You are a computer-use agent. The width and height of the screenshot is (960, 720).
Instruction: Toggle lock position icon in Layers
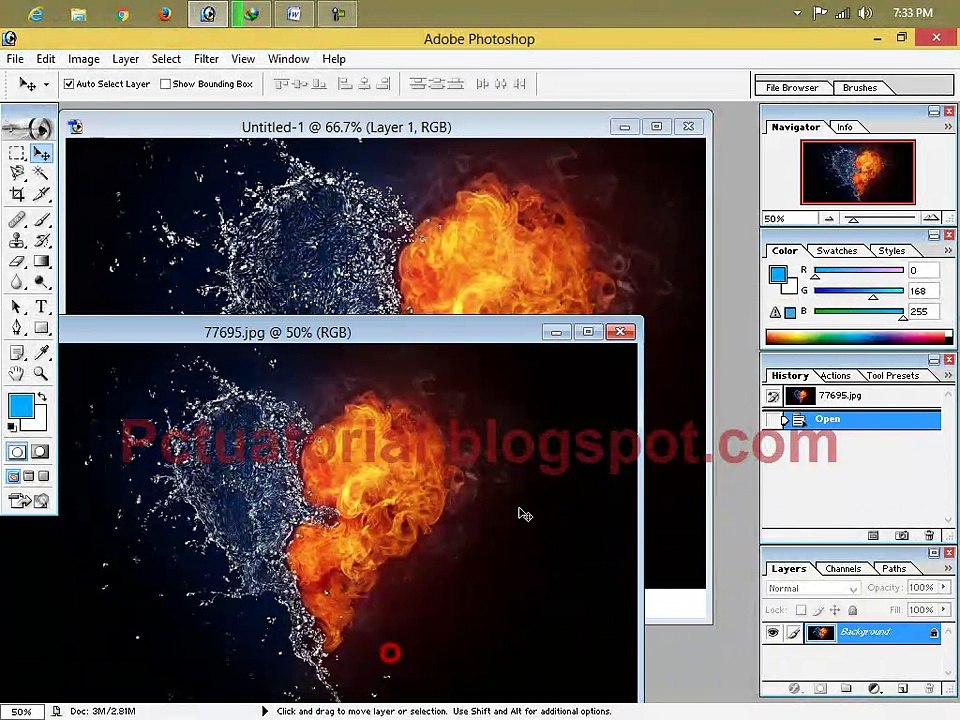point(834,610)
